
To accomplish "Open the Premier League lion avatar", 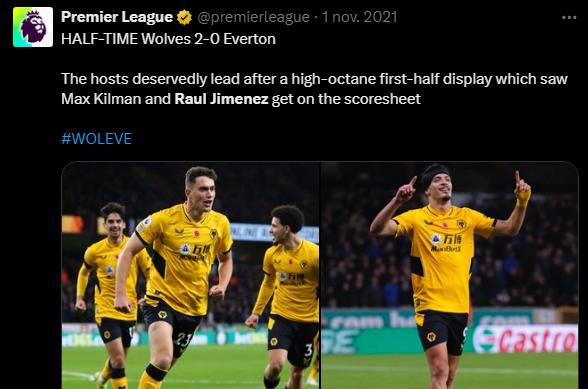I will 33,27.
